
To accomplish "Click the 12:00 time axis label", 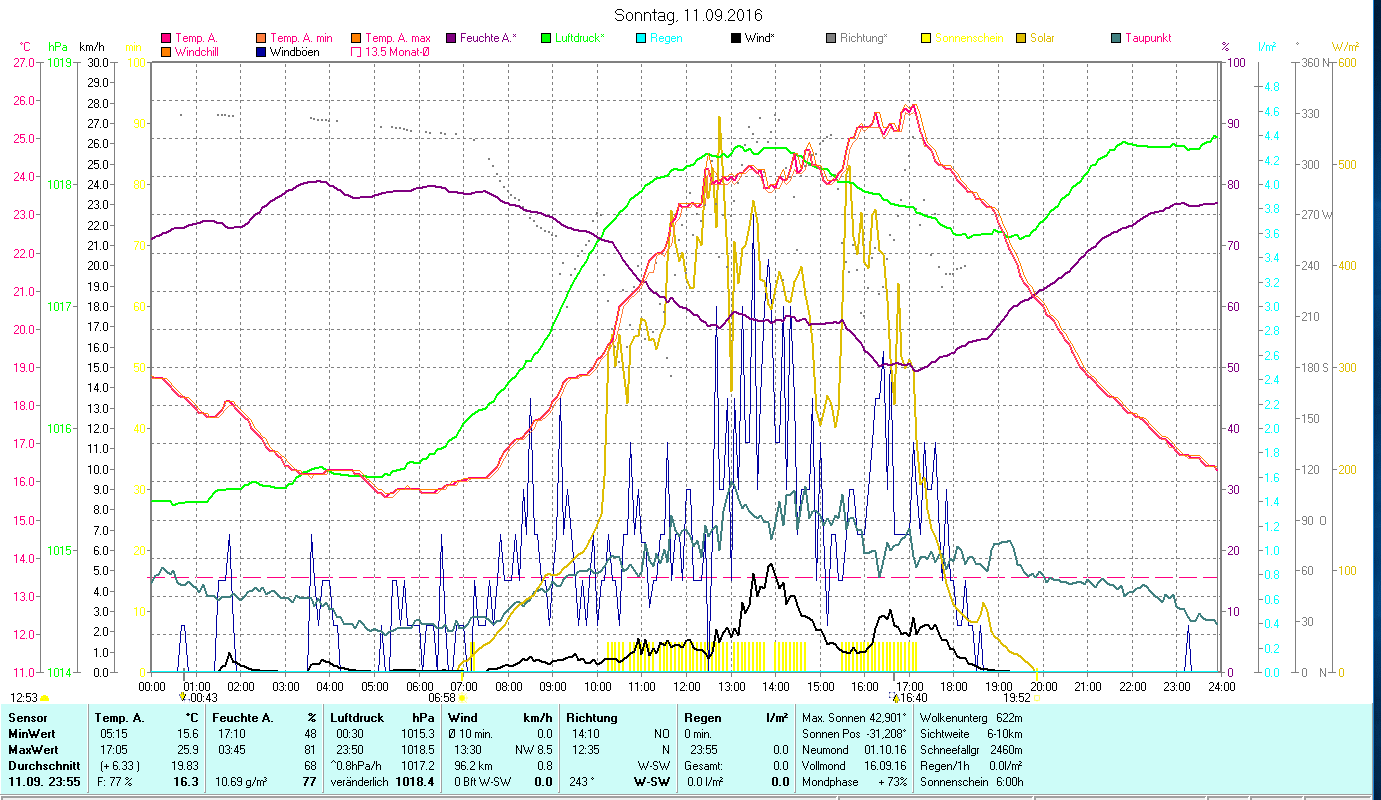I will pos(687,686).
